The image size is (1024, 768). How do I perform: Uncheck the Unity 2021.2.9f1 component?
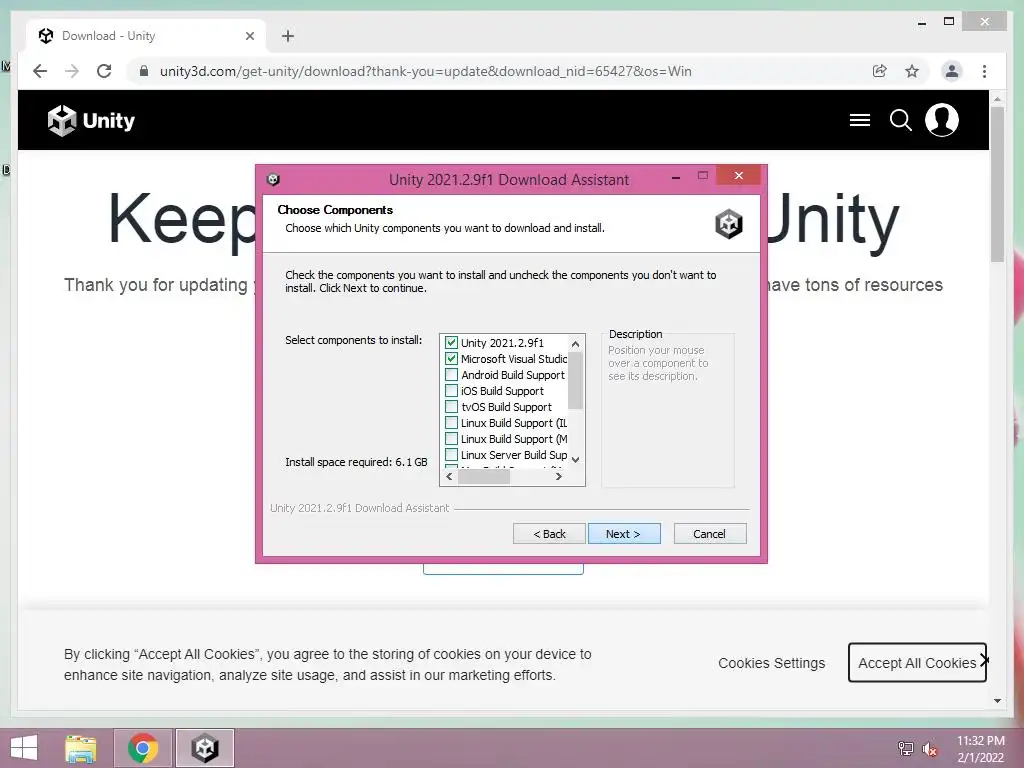pyautogui.click(x=451, y=342)
